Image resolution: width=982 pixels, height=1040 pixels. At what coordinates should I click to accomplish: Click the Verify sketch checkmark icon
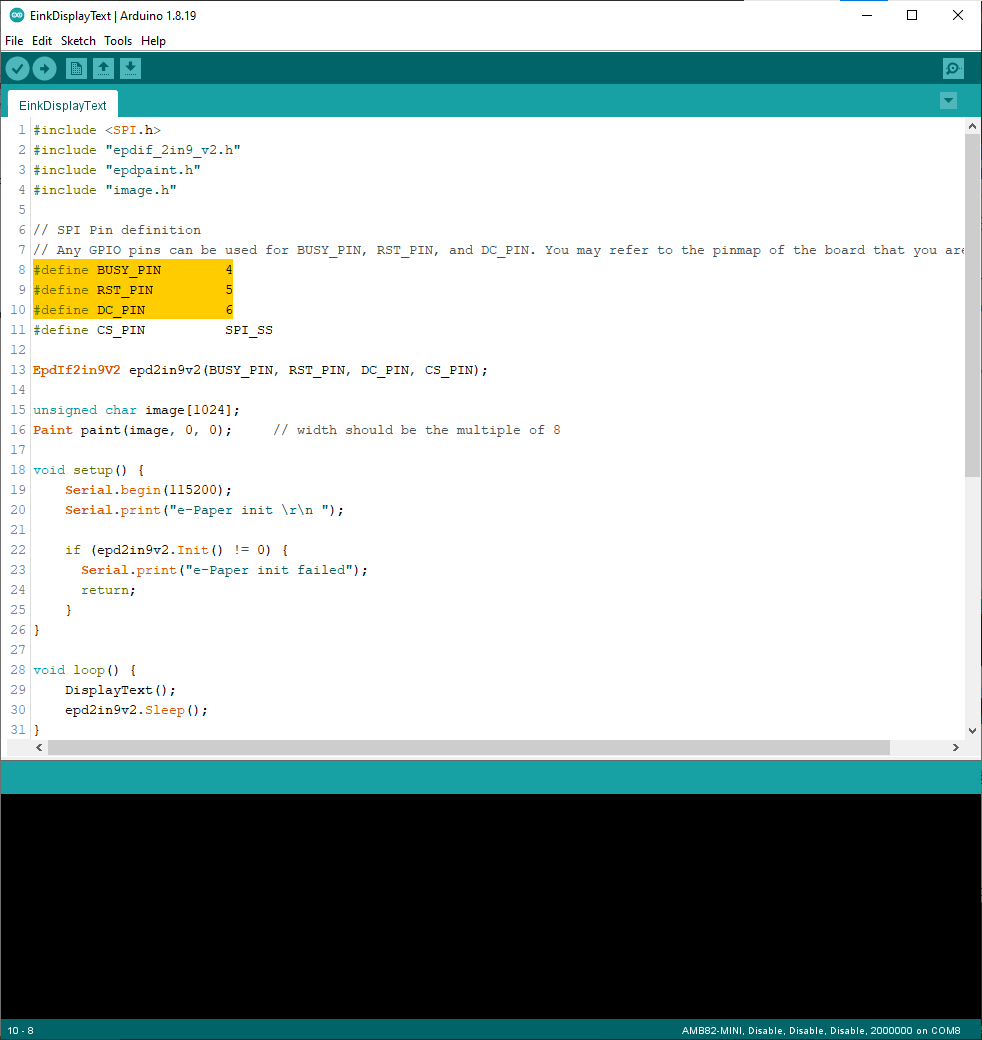(x=18, y=68)
